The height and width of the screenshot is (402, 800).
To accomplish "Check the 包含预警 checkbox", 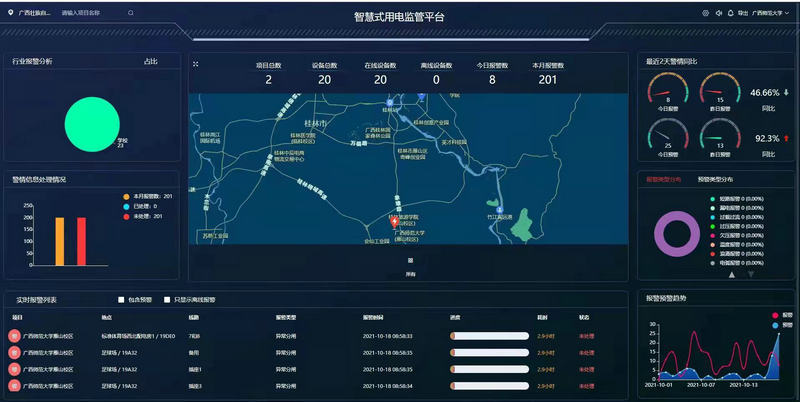I will click(121, 300).
